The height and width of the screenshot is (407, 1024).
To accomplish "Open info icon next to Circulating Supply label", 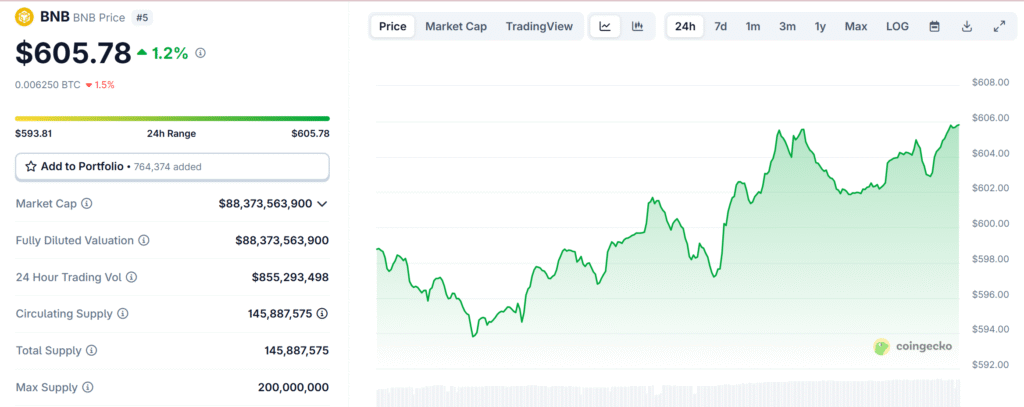I will (123, 314).
